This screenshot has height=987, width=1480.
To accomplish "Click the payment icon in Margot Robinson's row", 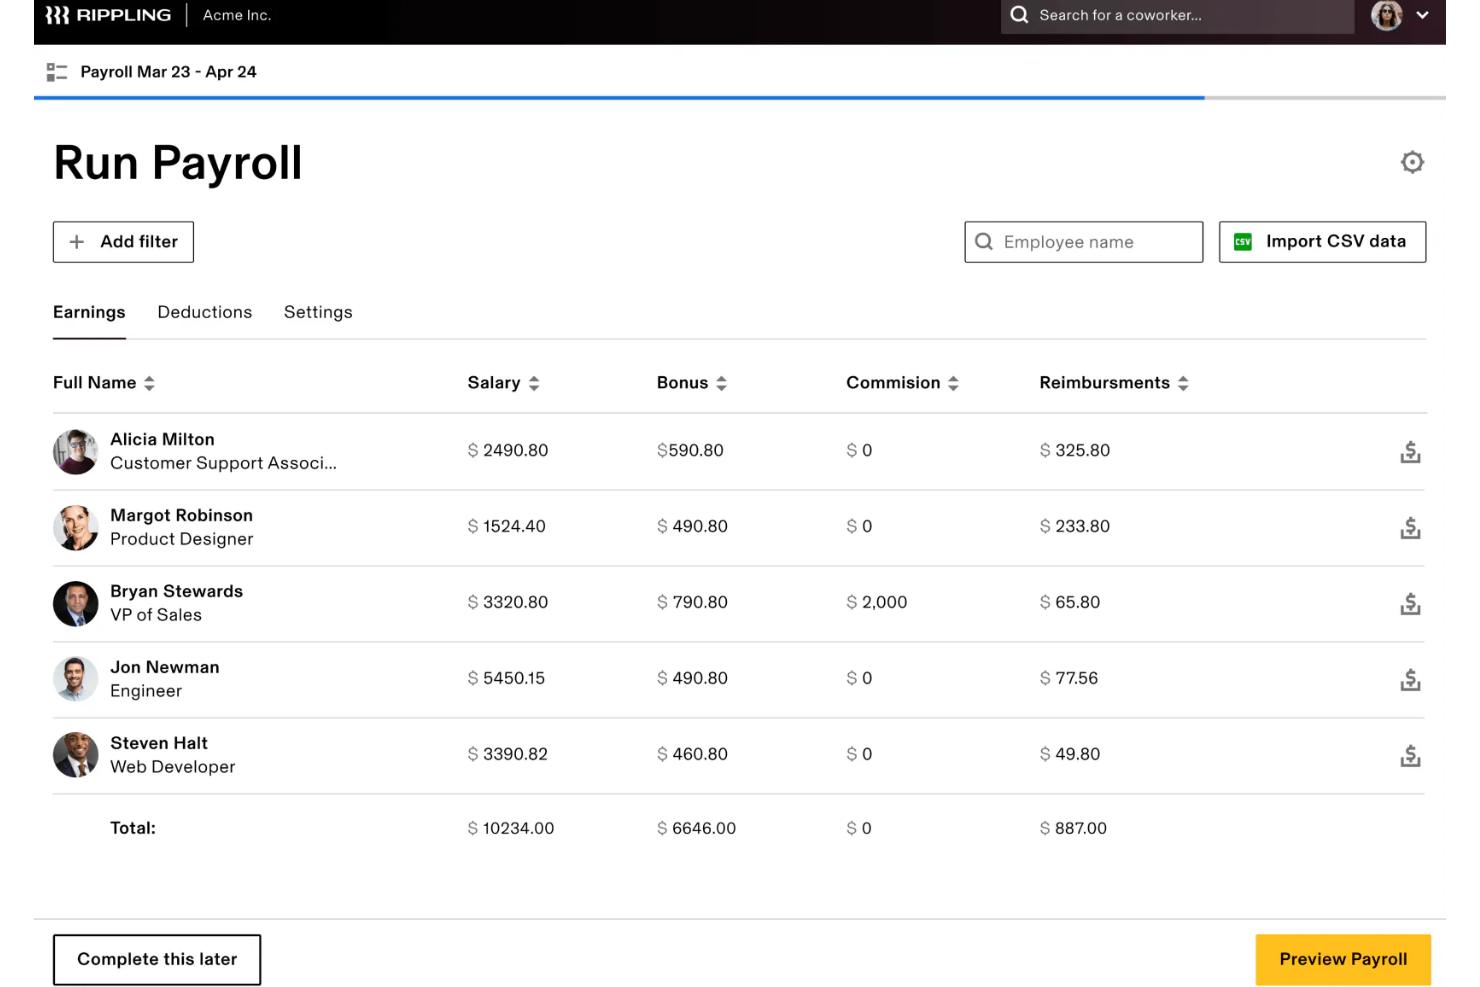I will pos(1410,528).
